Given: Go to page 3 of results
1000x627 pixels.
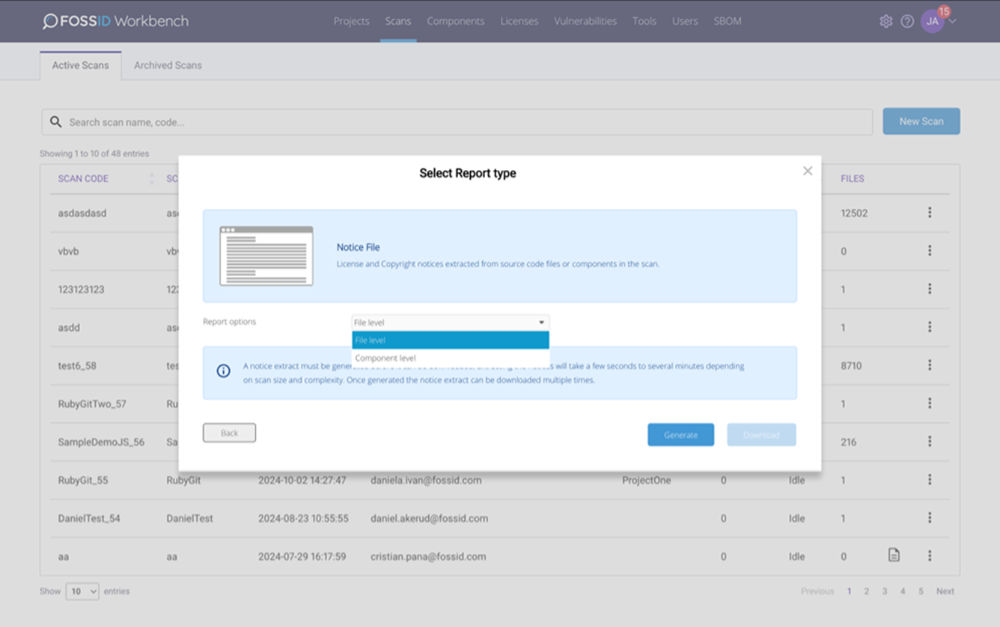Looking at the screenshot, I should [885, 591].
